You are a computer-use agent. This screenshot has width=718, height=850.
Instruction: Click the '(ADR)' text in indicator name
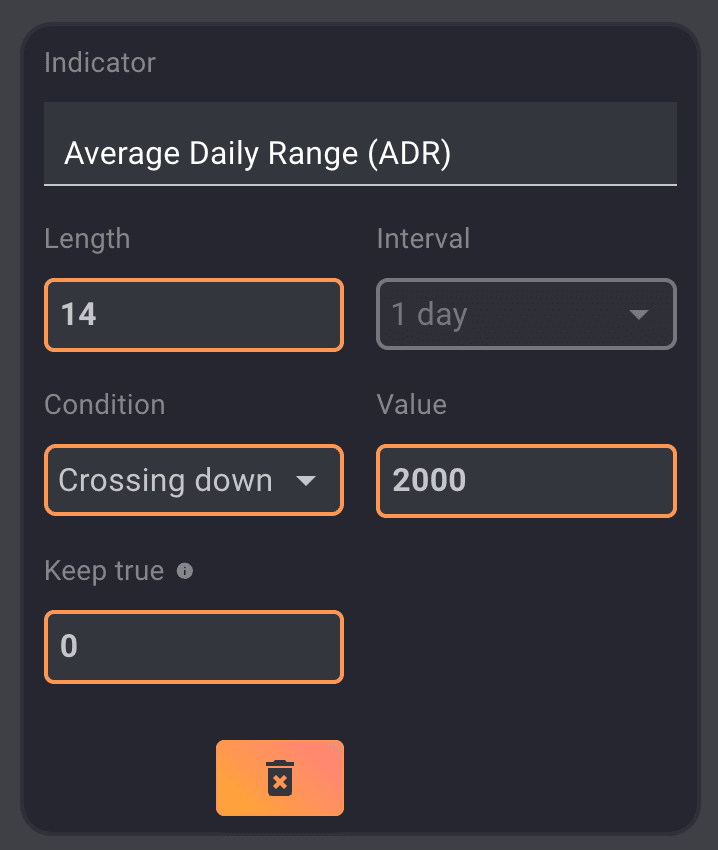point(408,154)
